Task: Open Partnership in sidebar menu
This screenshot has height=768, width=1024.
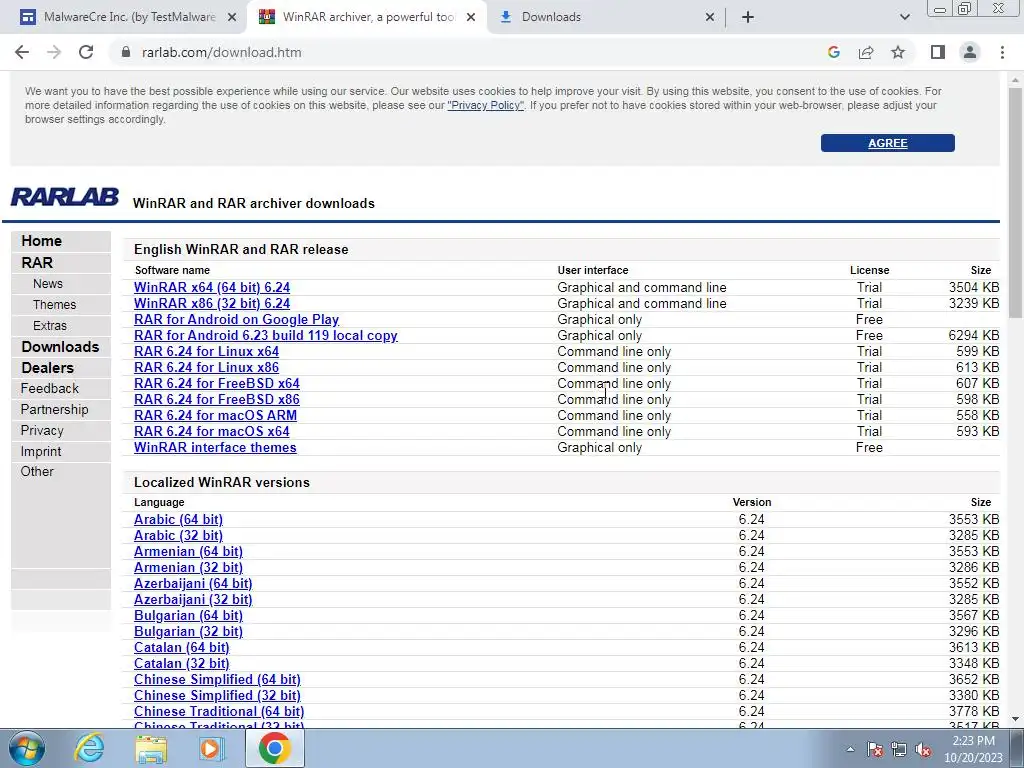Action: (54, 409)
